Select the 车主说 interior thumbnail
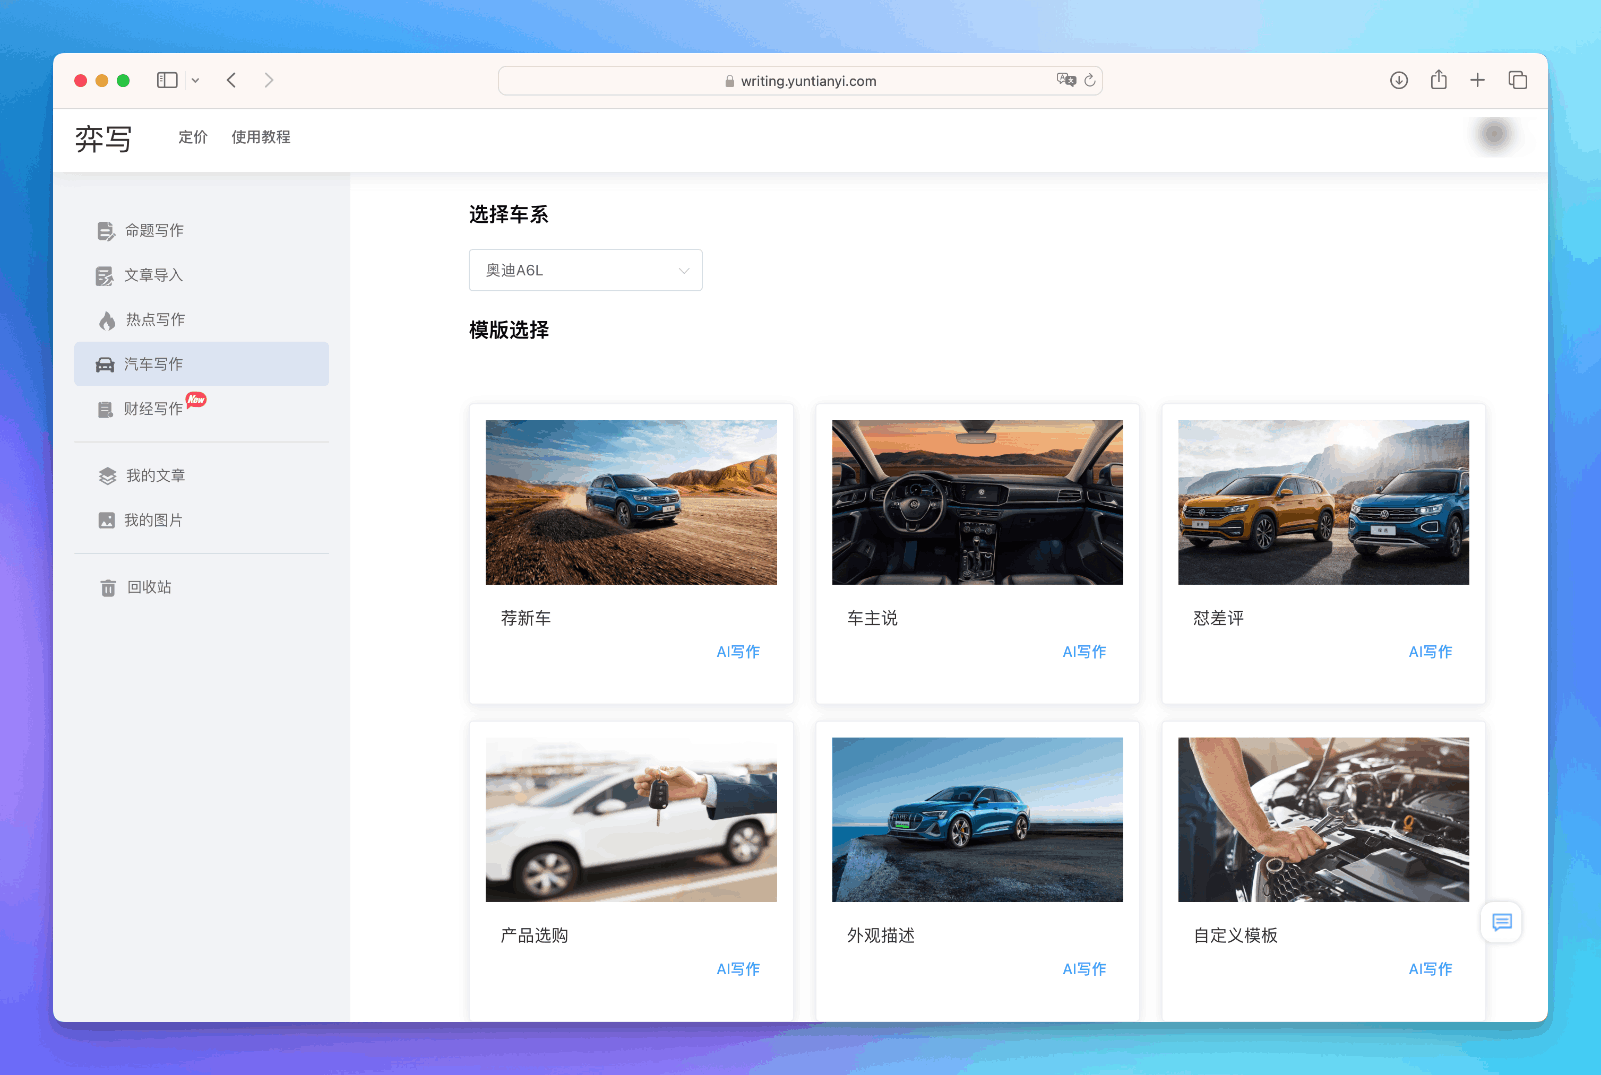Image resolution: width=1601 pixels, height=1075 pixels. 977,502
